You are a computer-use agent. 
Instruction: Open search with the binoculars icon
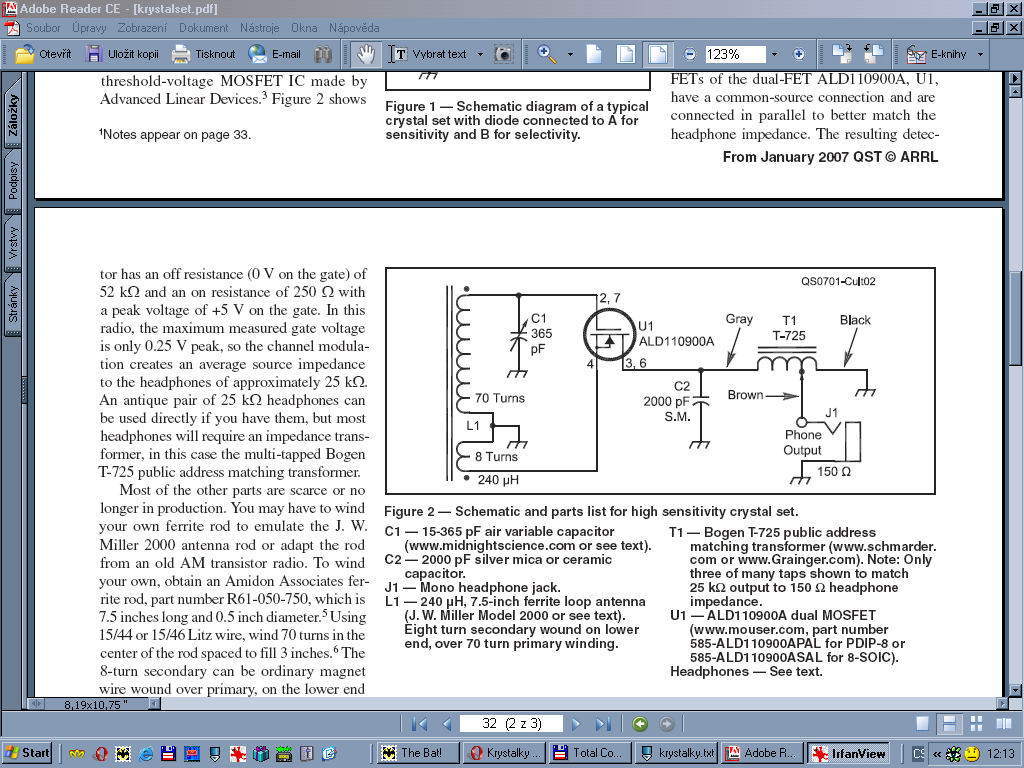click(x=323, y=54)
